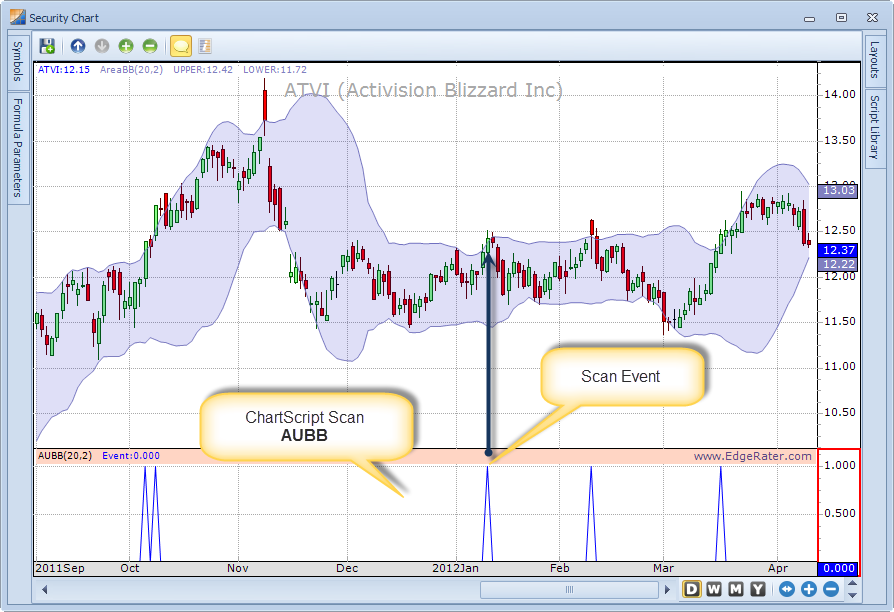Click the horizontal scrollbar left arrow
894x612 pixels.
pyautogui.click(x=44, y=589)
